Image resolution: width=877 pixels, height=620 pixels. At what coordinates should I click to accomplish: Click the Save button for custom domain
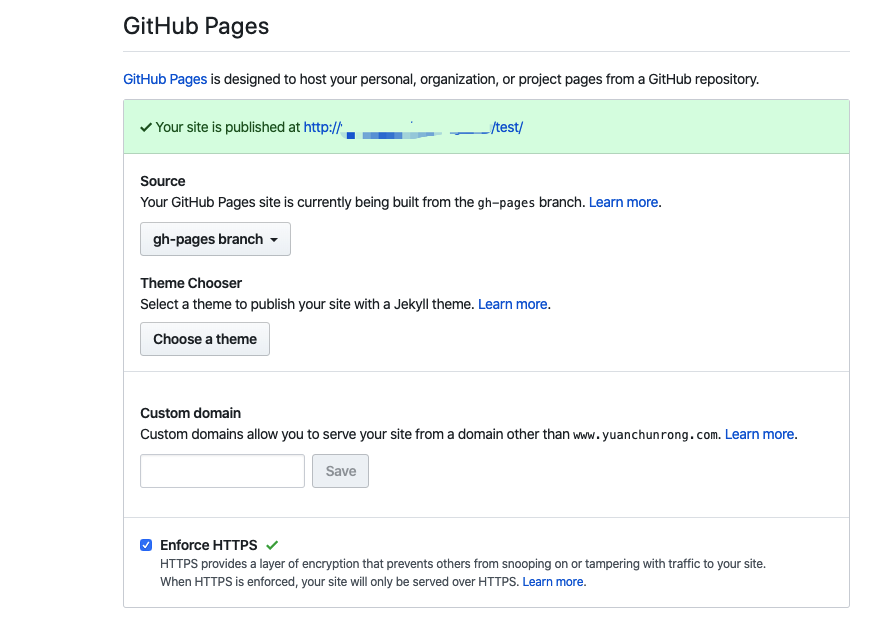pyautogui.click(x=340, y=471)
